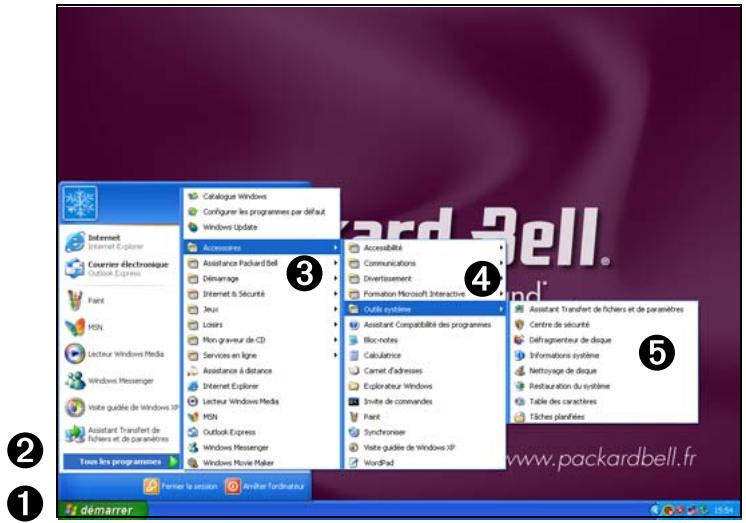Launch Nettoyage de disque
Screen dimensions: 746x523
coord(604,371)
